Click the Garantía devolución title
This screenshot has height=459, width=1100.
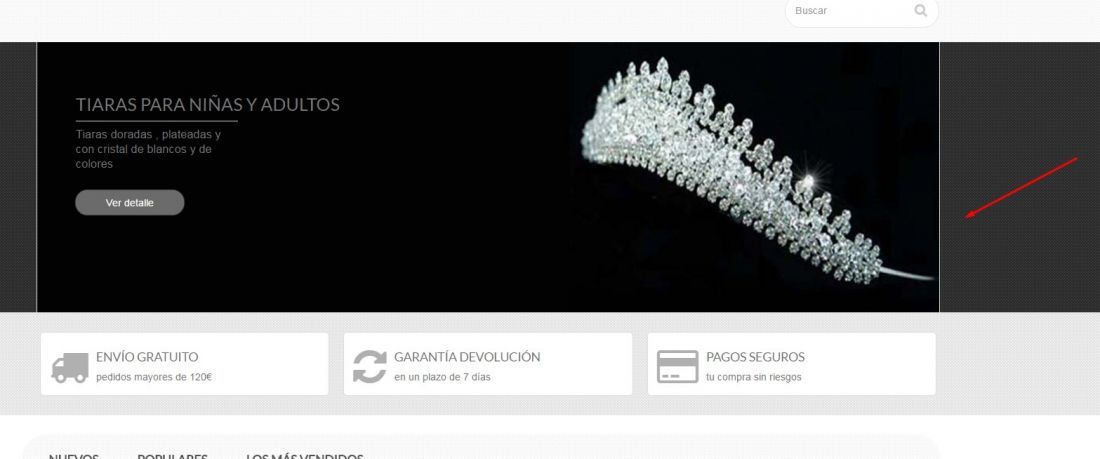(467, 357)
